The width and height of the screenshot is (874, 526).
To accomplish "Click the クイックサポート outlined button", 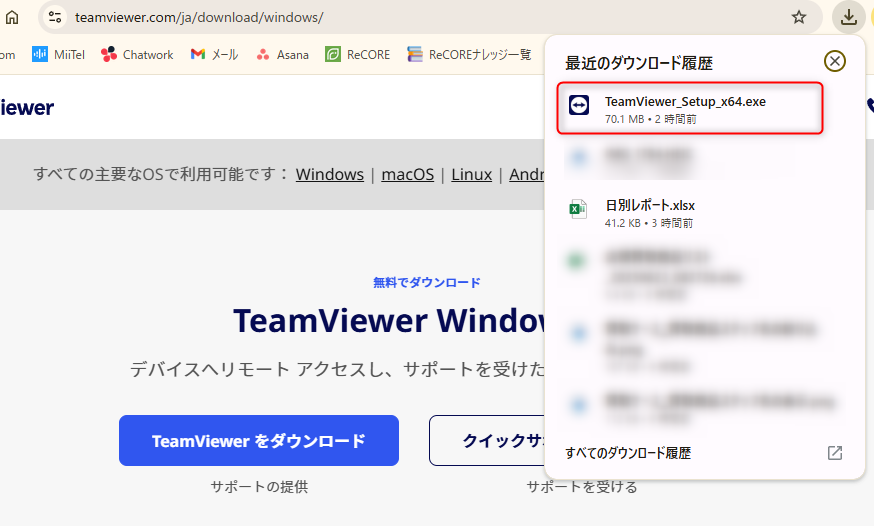I will (x=487, y=440).
